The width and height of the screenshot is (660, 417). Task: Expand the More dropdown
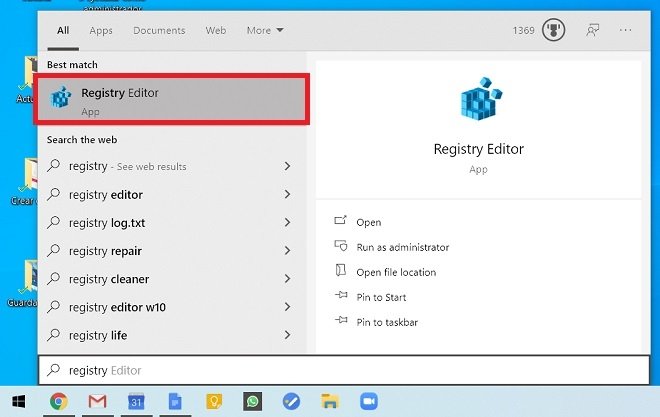click(265, 30)
